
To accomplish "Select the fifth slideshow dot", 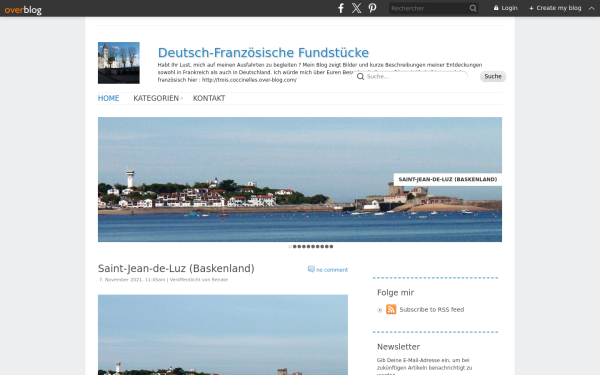I will point(308,247).
